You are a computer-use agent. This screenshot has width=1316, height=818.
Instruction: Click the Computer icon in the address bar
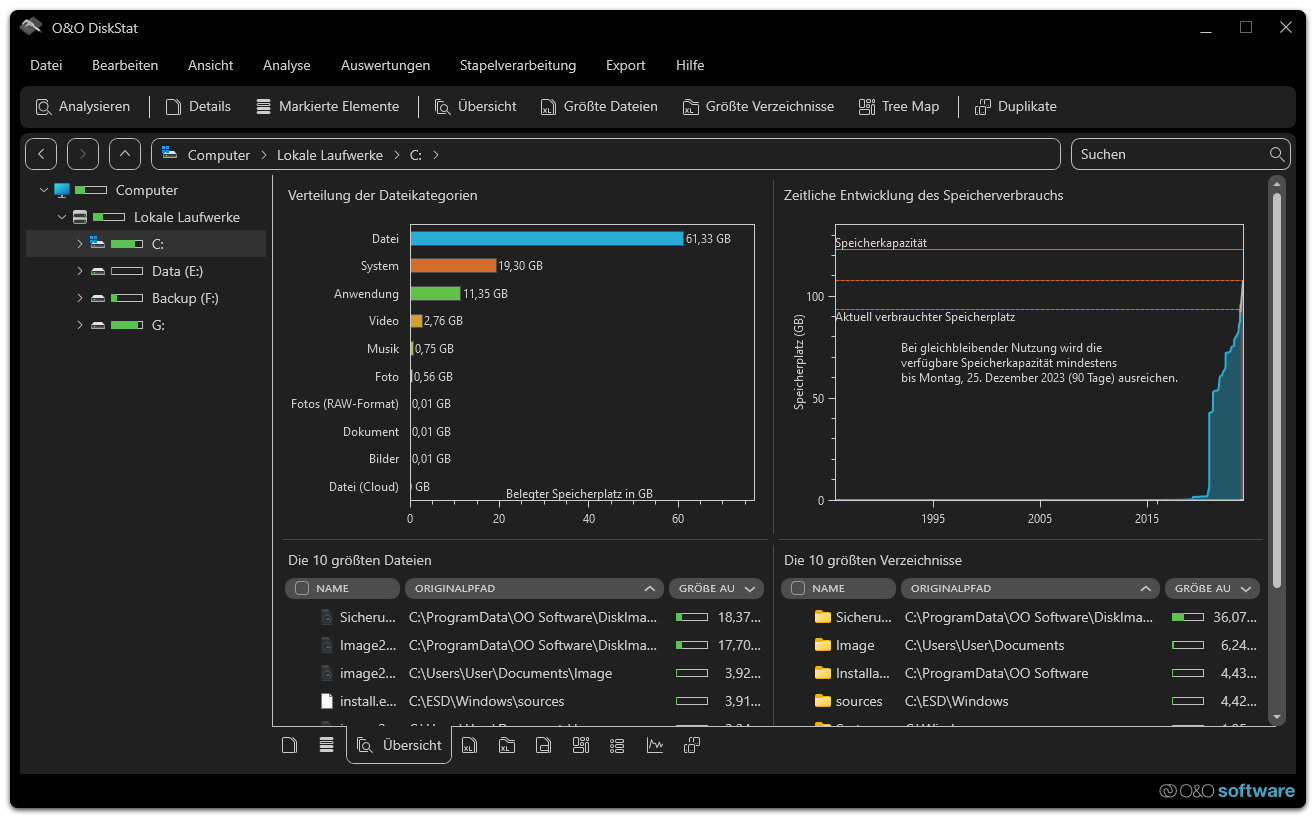(x=169, y=154)
